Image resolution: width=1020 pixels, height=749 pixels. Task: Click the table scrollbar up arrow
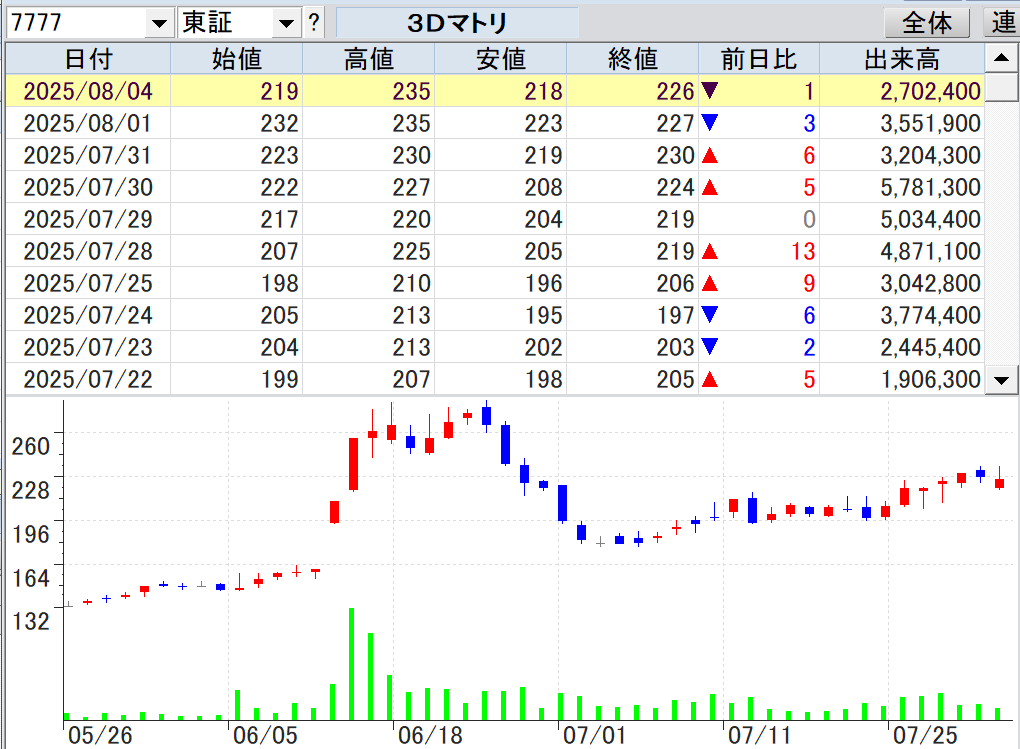(1002, 59)
